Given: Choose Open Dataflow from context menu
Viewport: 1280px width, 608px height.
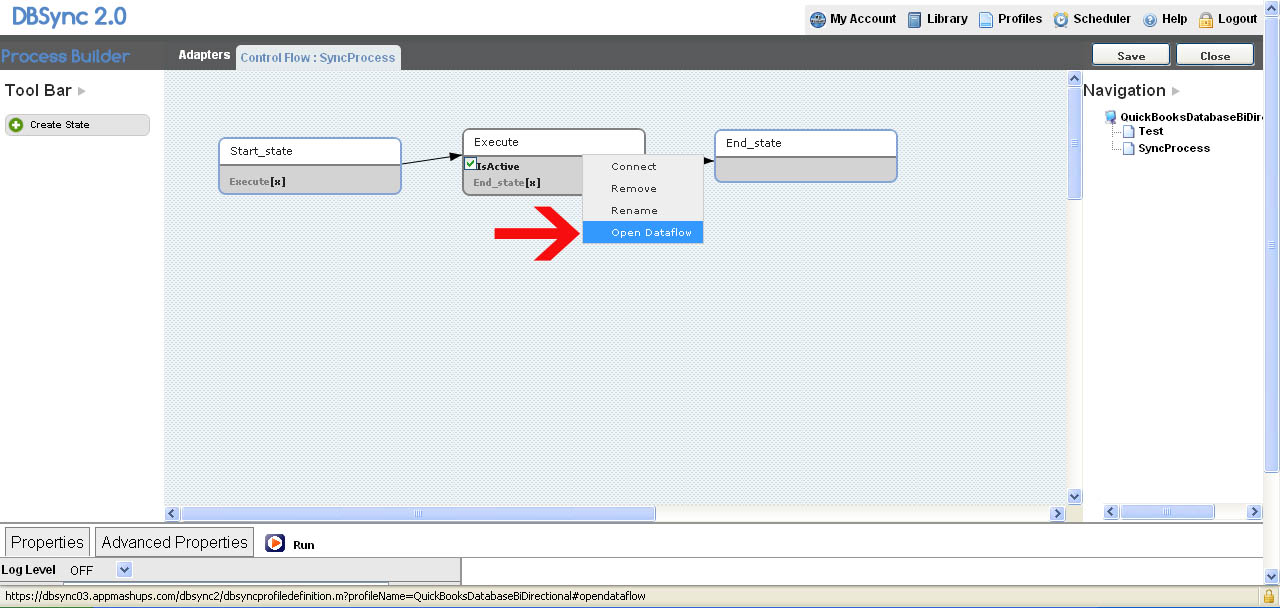Looking at the screenshot, I should click(x=643, y=233).
